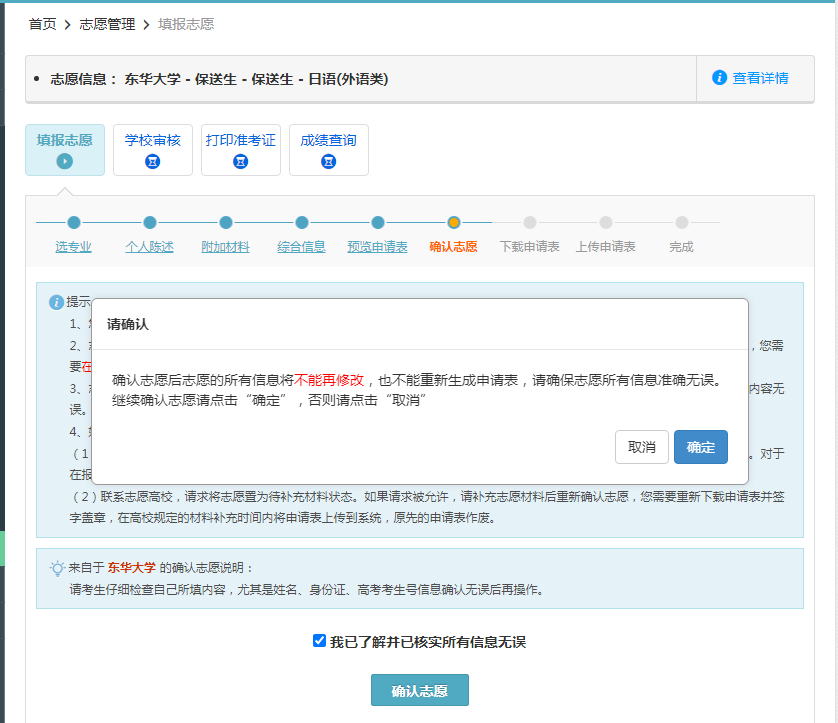Click the 首页 breadcrumb link
This screenshot has width=838, height=723.
click(42, 24)
